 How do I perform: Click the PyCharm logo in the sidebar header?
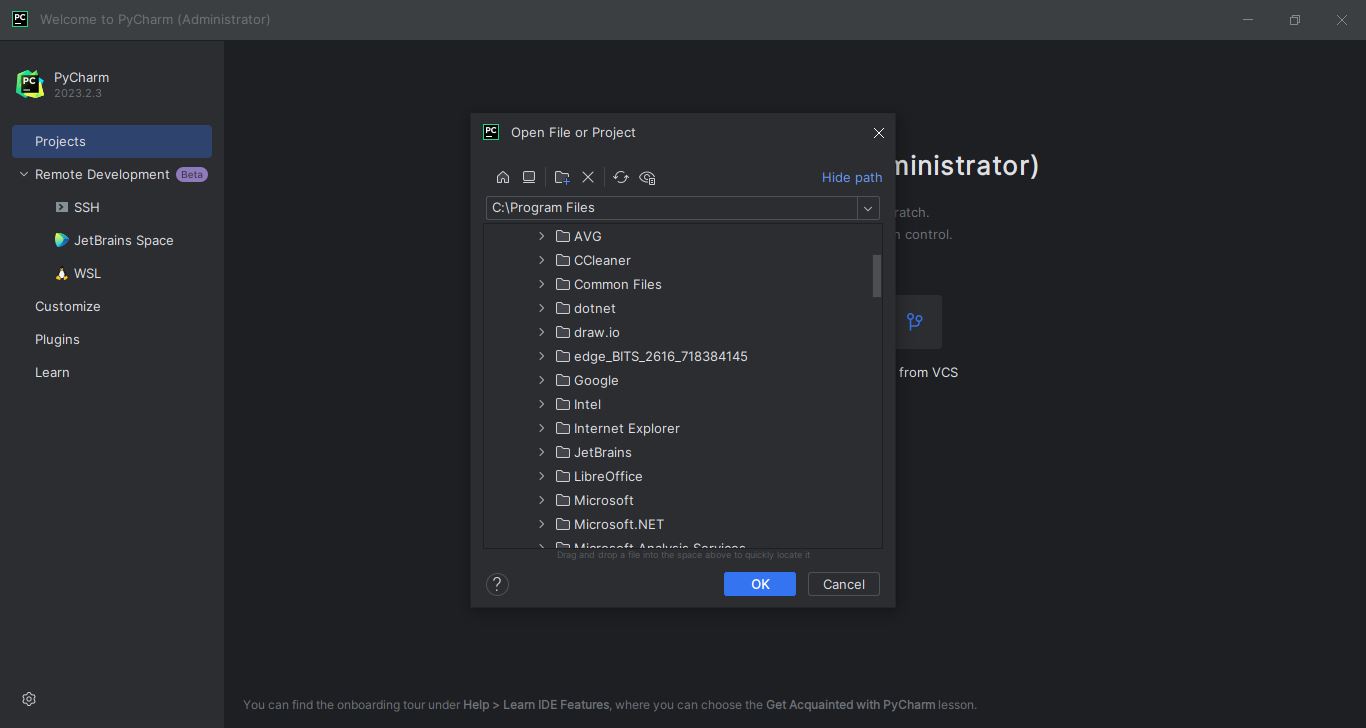[x=30, y=84]
